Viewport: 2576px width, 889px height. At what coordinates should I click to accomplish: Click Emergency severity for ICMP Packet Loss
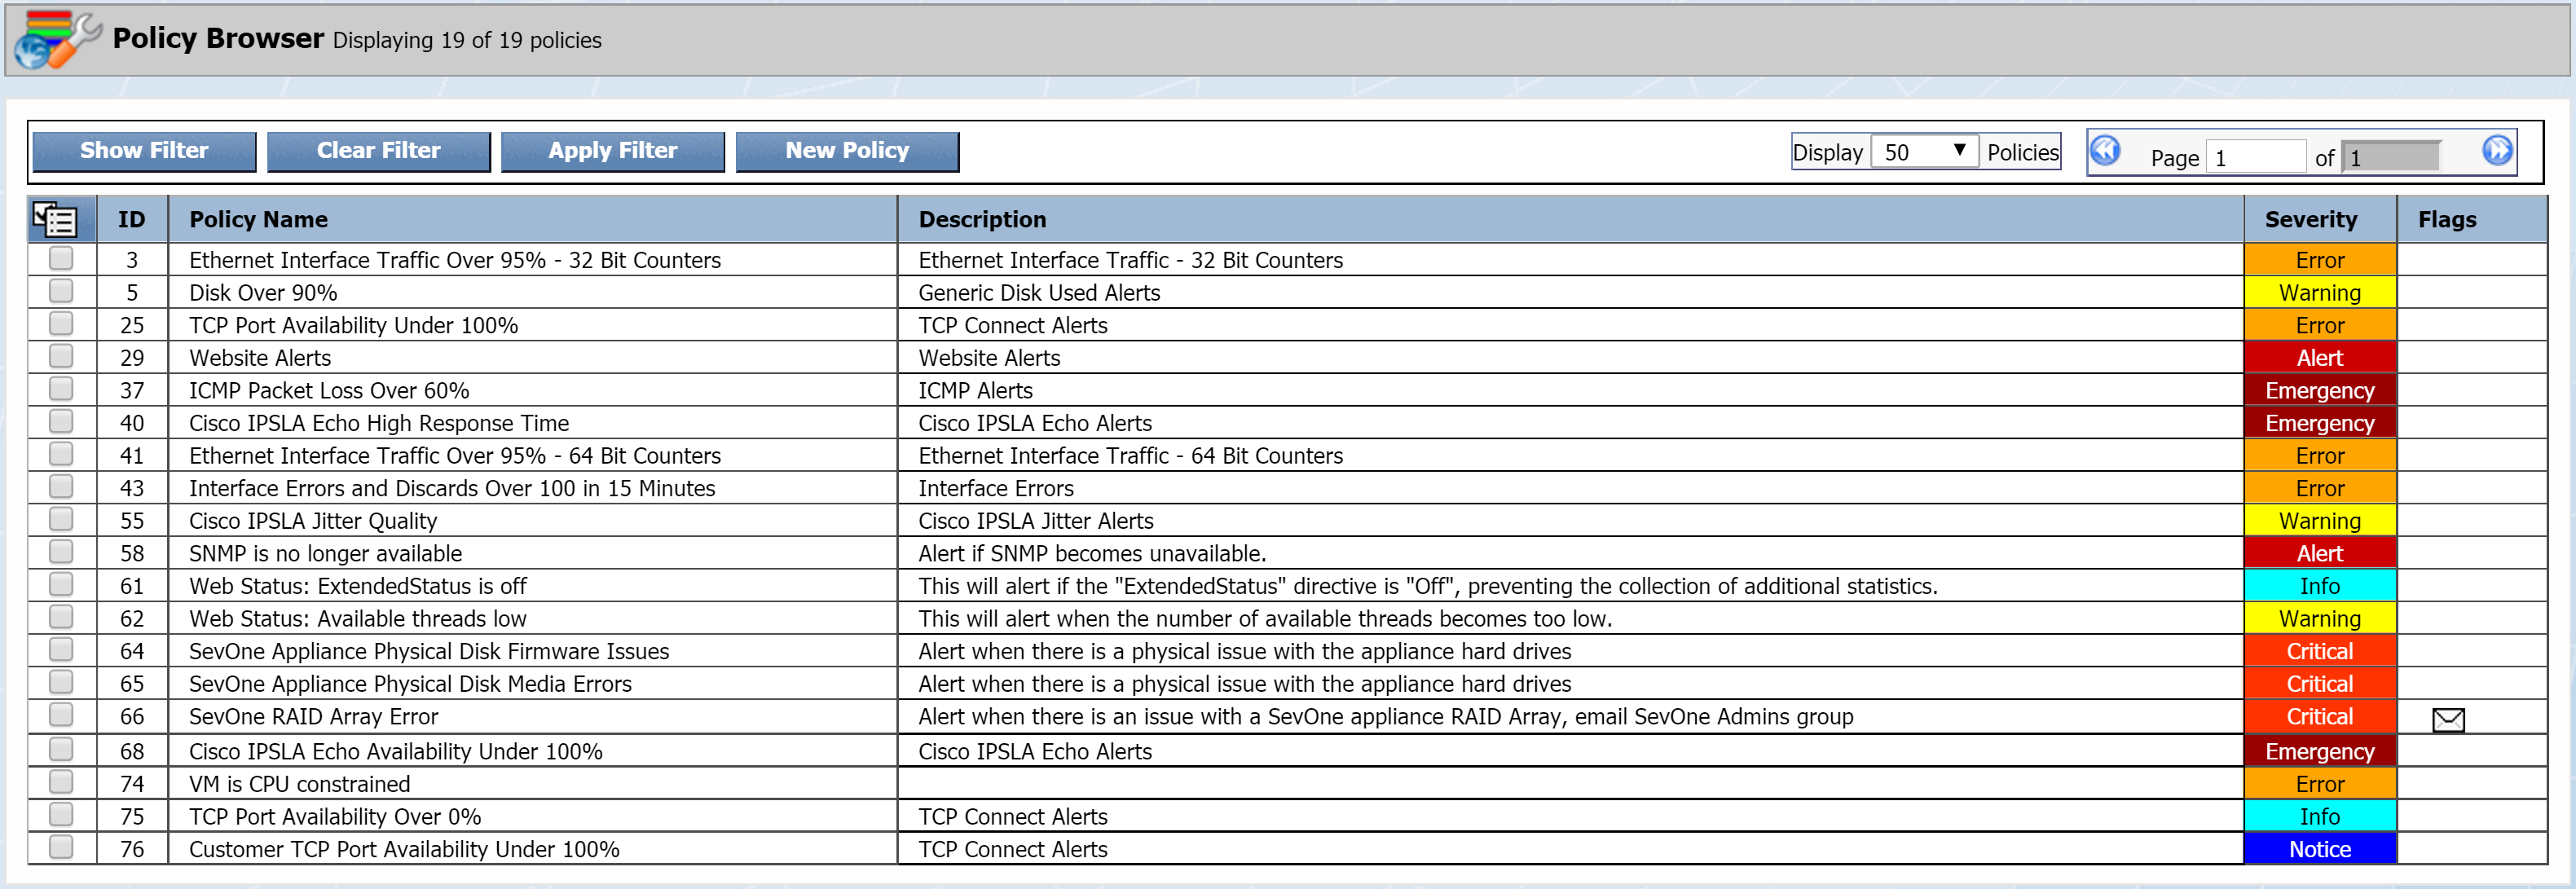[x=2319, y=391]
